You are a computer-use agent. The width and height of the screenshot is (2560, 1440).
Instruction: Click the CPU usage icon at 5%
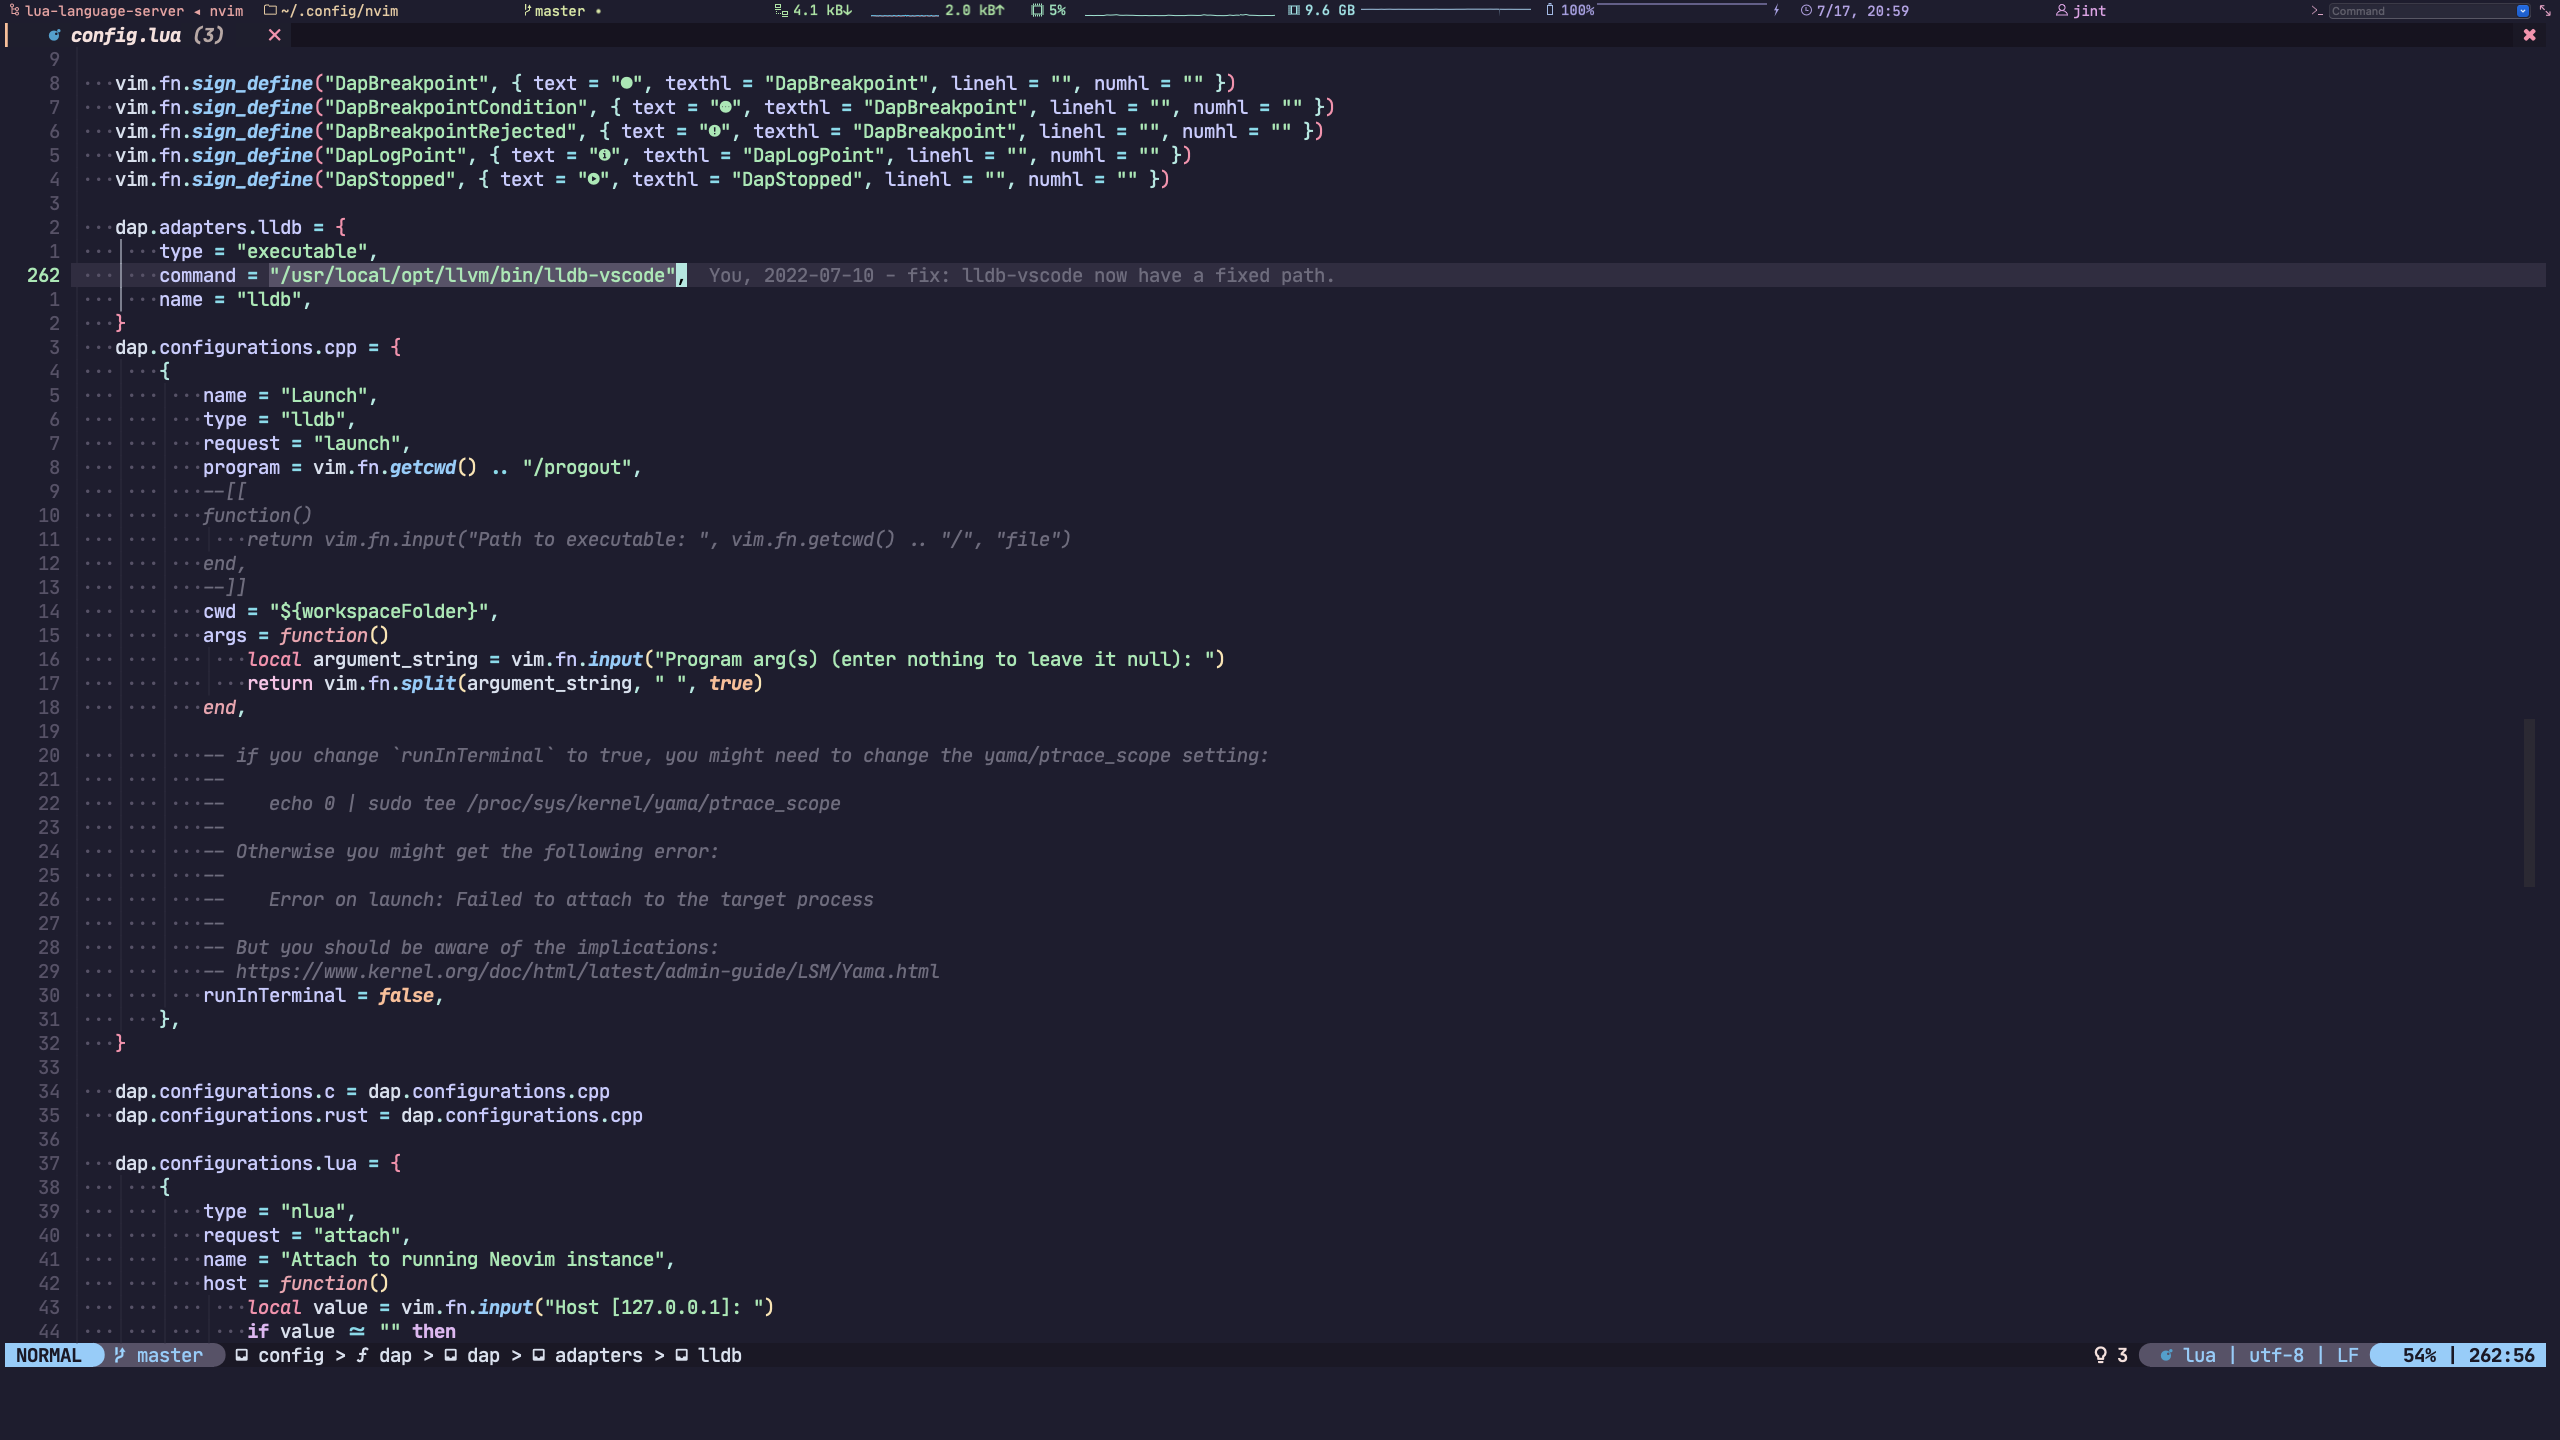(x=1037, y=11)
